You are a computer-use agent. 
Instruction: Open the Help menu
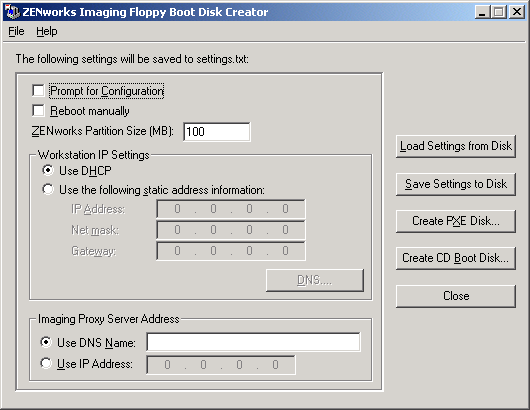point(47,31)
